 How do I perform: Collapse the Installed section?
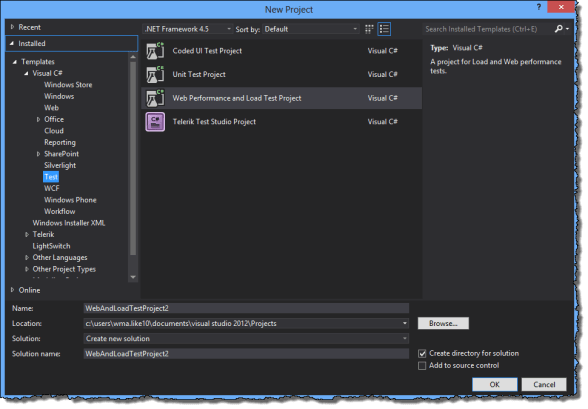[12, 43]
